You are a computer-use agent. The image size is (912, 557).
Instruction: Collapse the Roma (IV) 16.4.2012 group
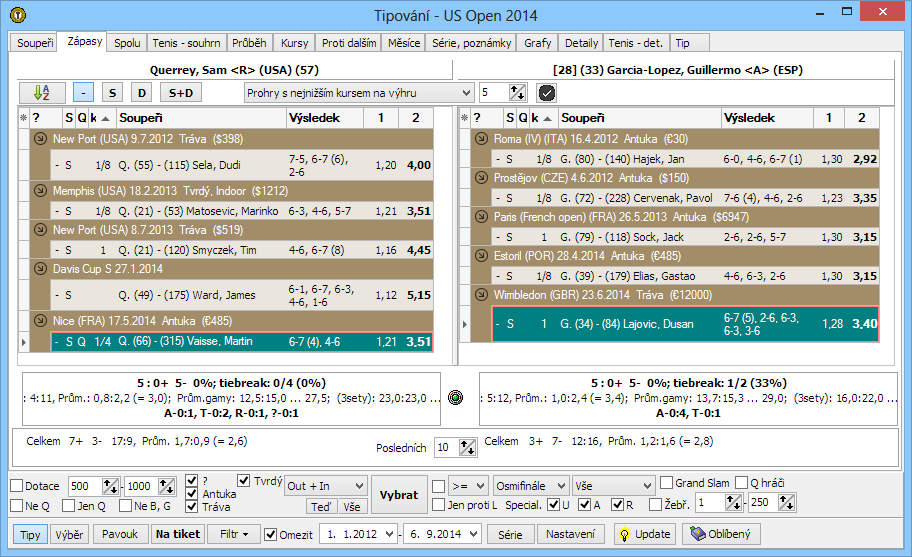pos(481,138)
